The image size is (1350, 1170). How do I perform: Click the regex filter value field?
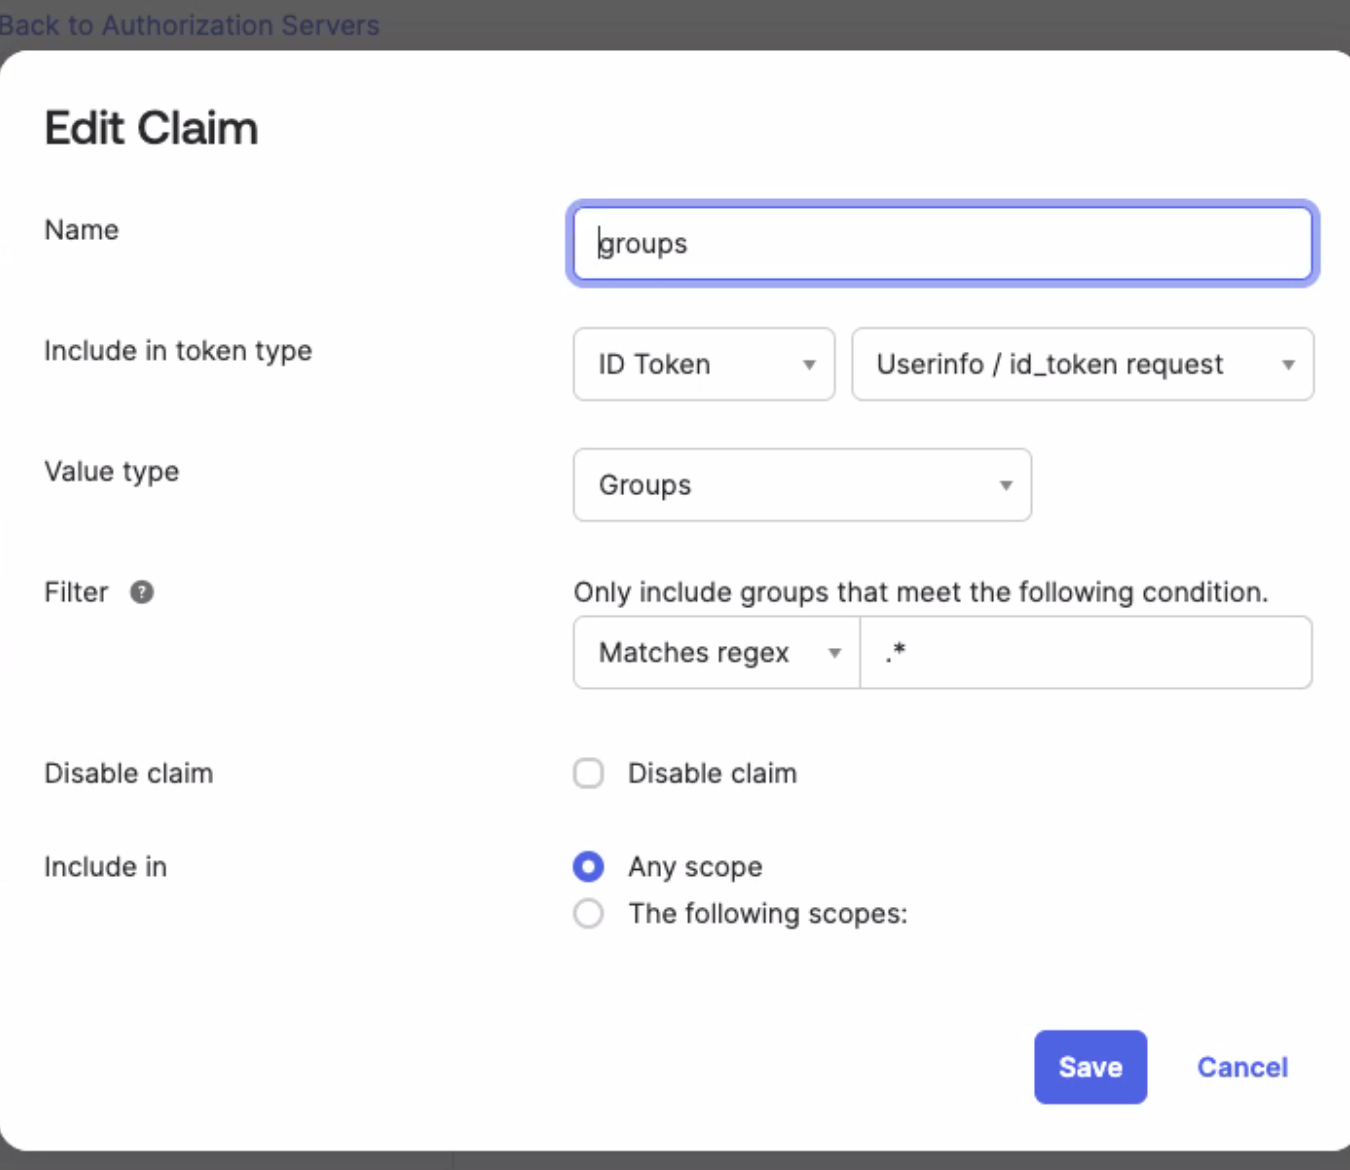click(1085, 653)
